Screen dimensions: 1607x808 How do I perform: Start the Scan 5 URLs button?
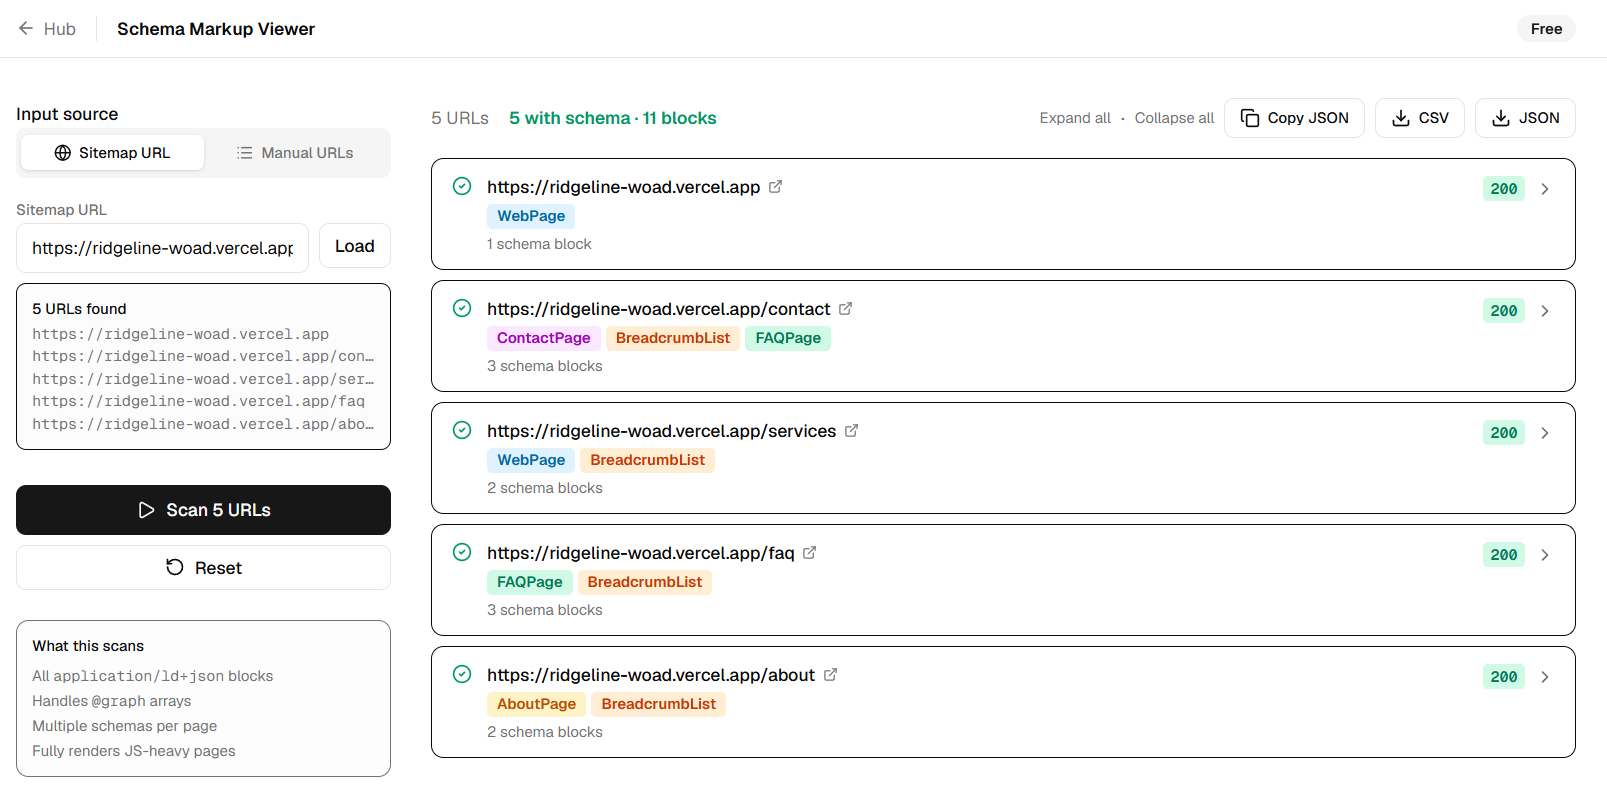[203, 510]
